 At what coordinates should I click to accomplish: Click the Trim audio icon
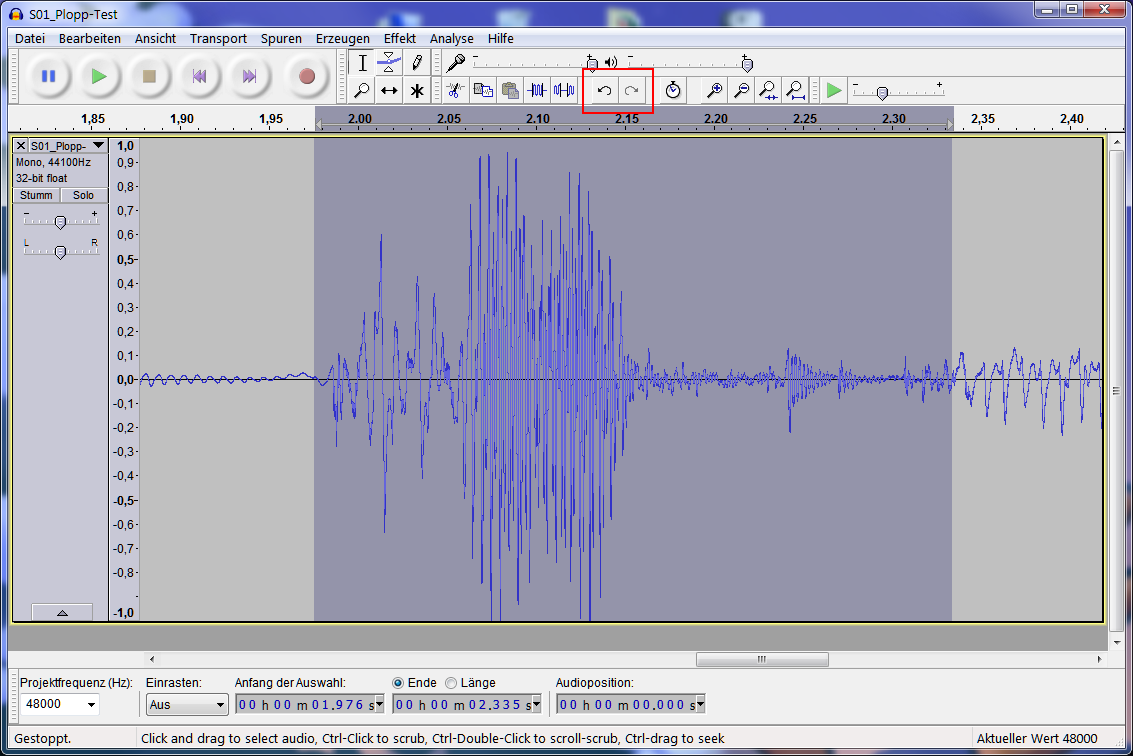pyautogui.click(x=537, y=90)
